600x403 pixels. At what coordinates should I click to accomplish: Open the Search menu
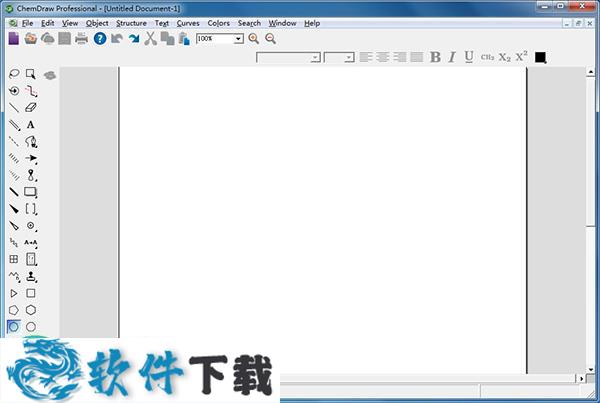249,23
